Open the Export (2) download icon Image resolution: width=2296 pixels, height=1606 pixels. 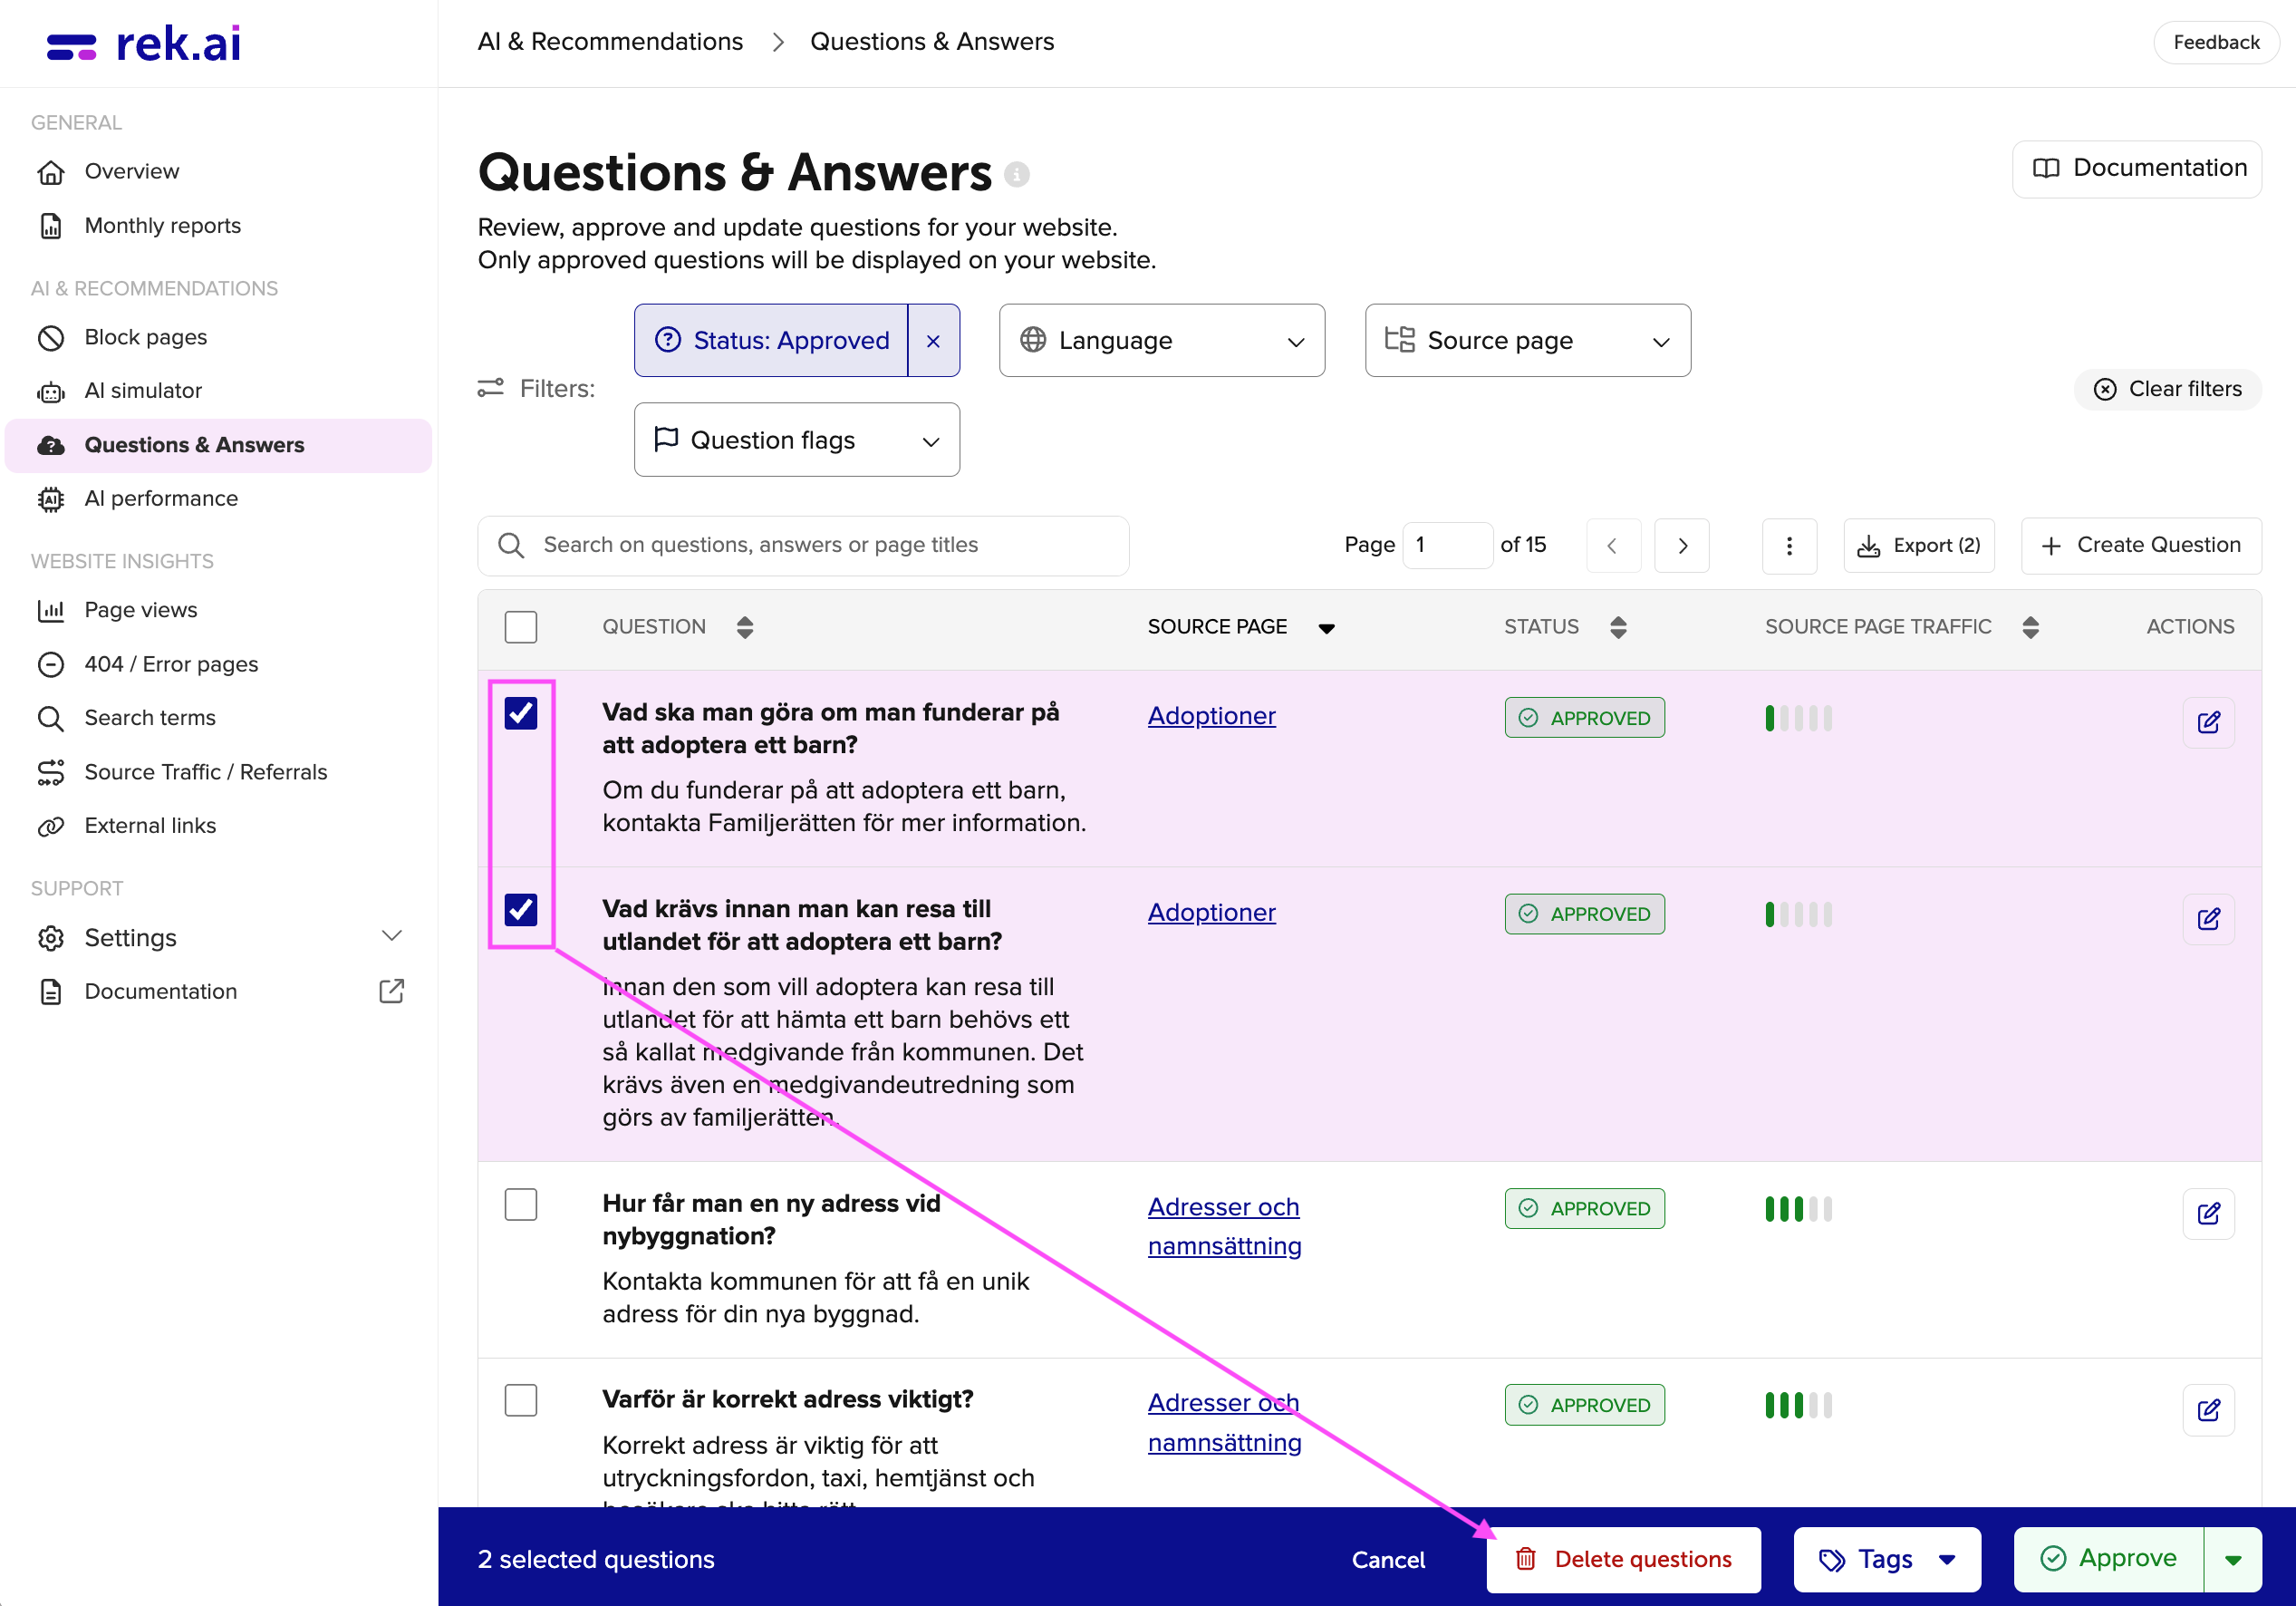click(x=1870, y=545)
